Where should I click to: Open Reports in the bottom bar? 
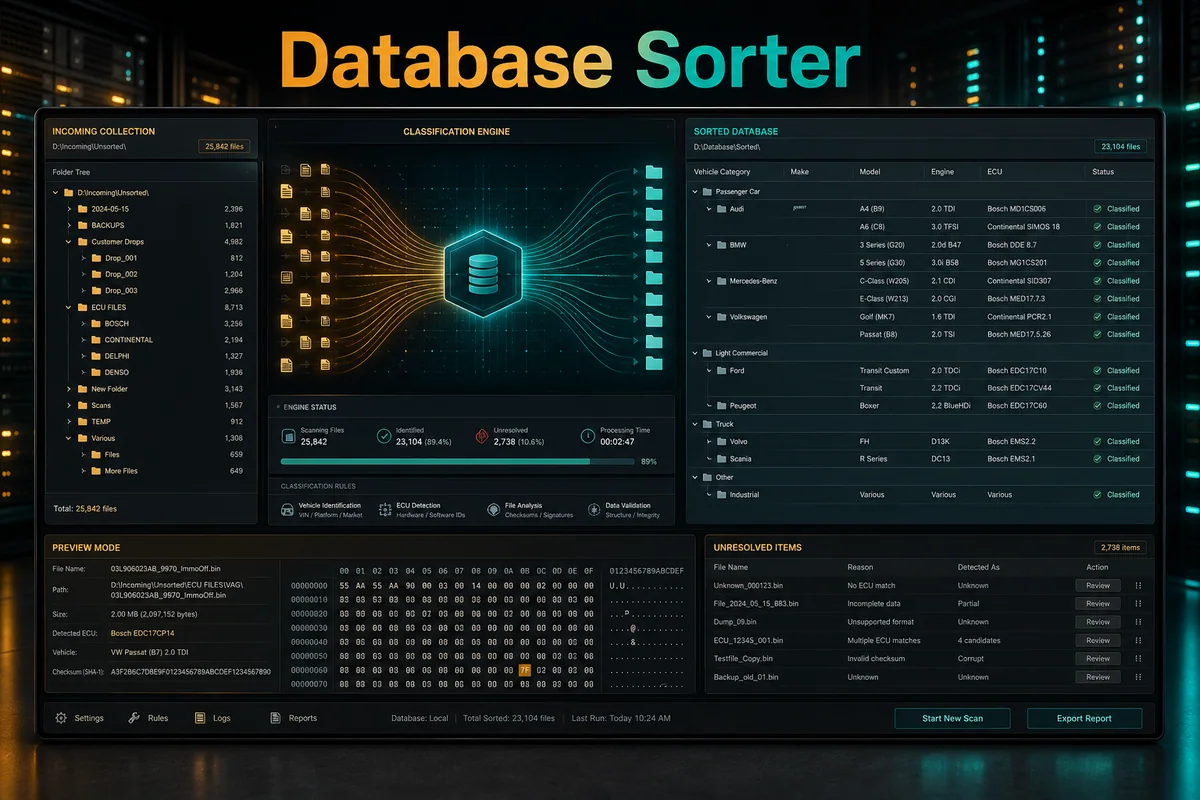pos(293,718)
